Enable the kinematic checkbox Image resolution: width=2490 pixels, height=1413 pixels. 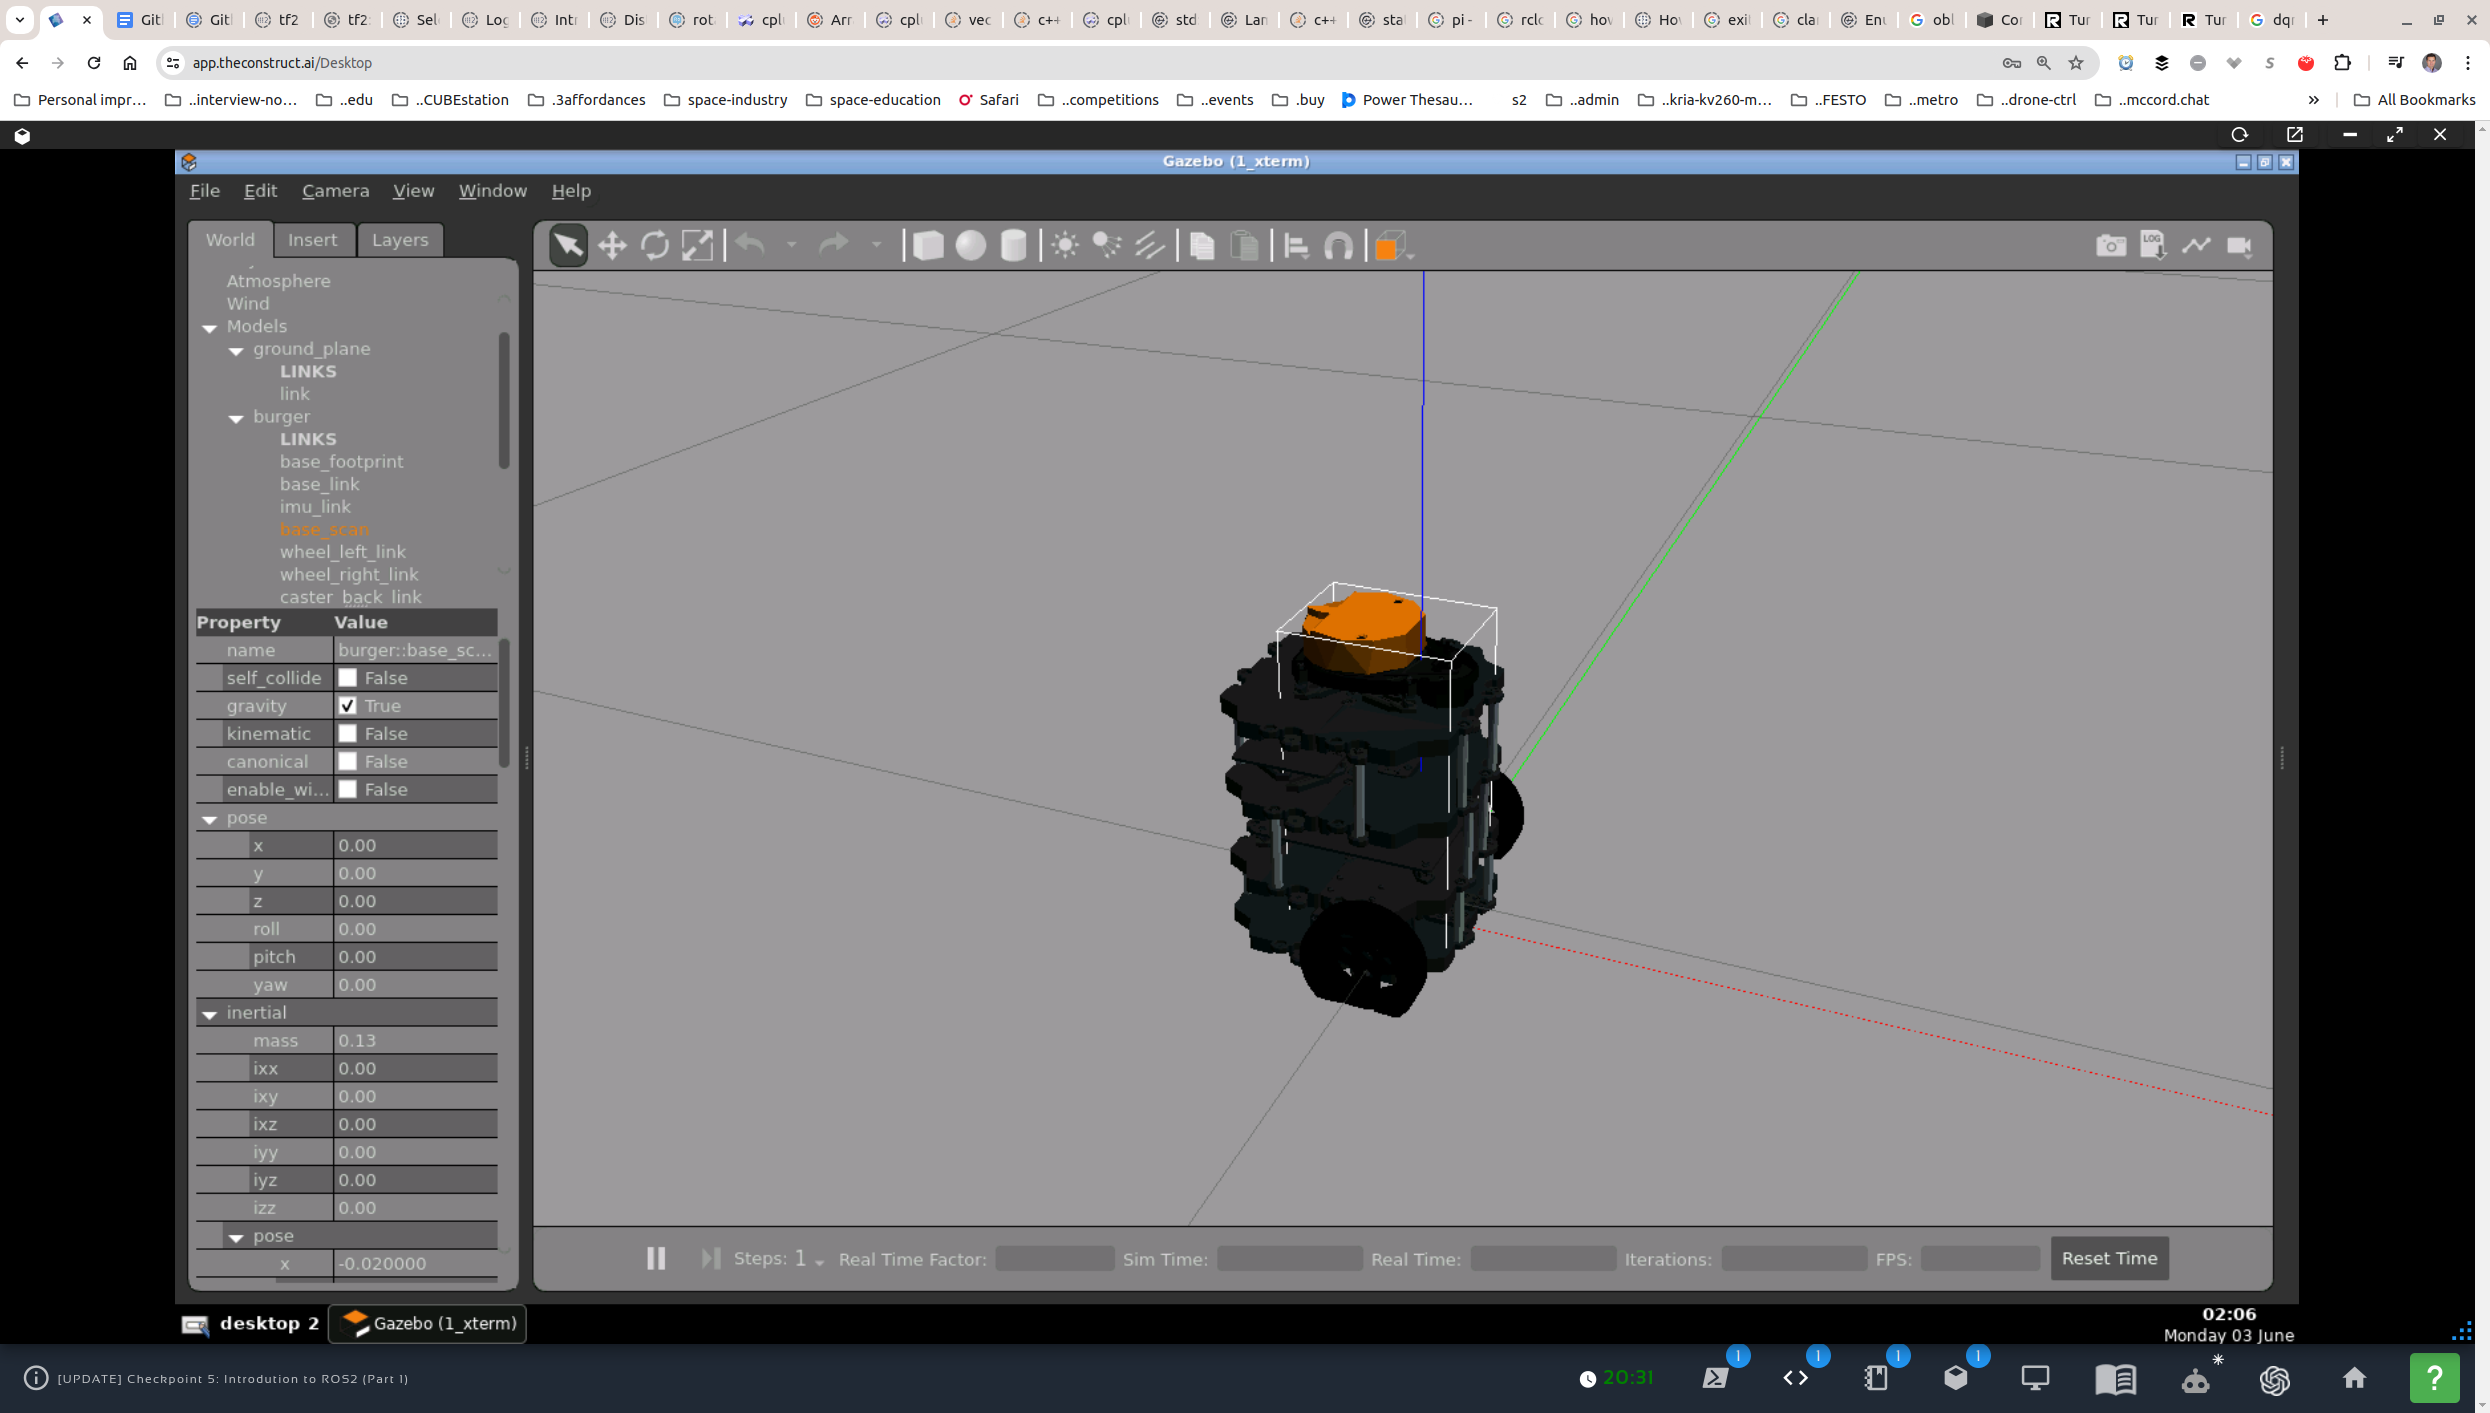(x=348, y=734)
